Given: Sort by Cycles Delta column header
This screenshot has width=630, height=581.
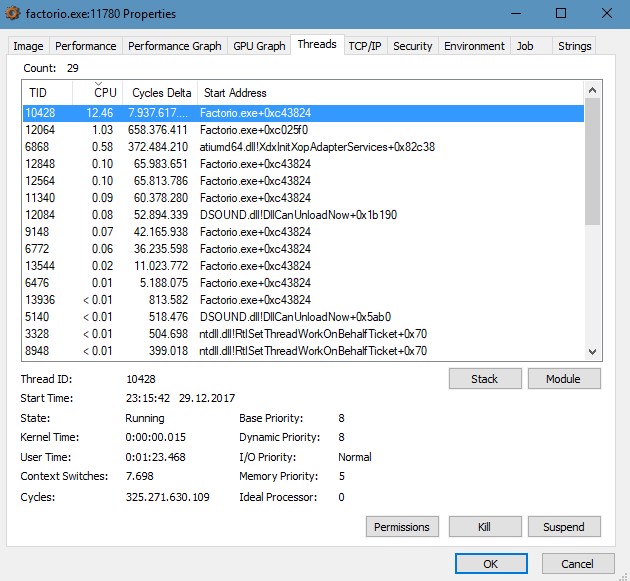Looking at the screenshot, I should (161, 93).
